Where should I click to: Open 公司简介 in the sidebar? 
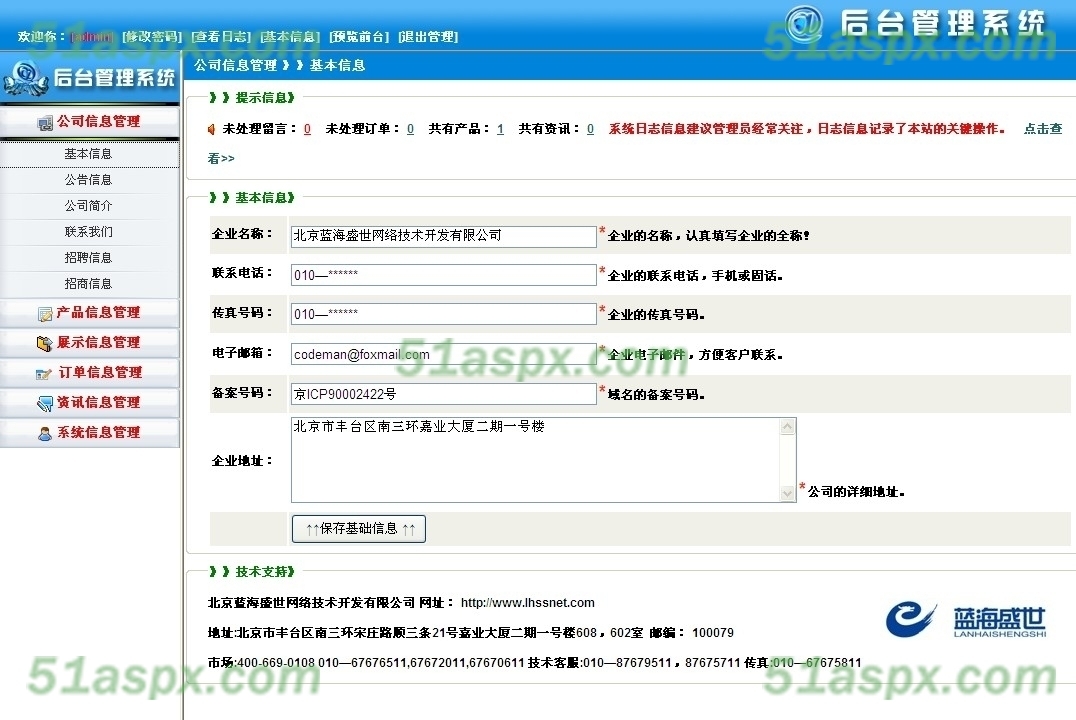(x=89, y=206)
